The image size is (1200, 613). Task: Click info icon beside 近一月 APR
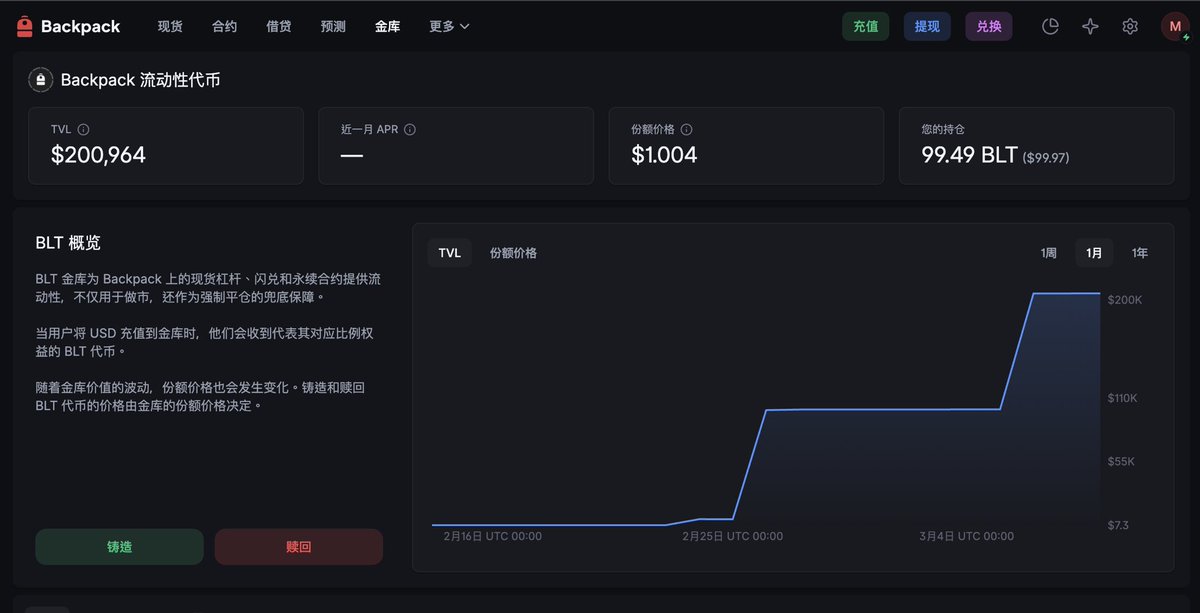[410, 130]
